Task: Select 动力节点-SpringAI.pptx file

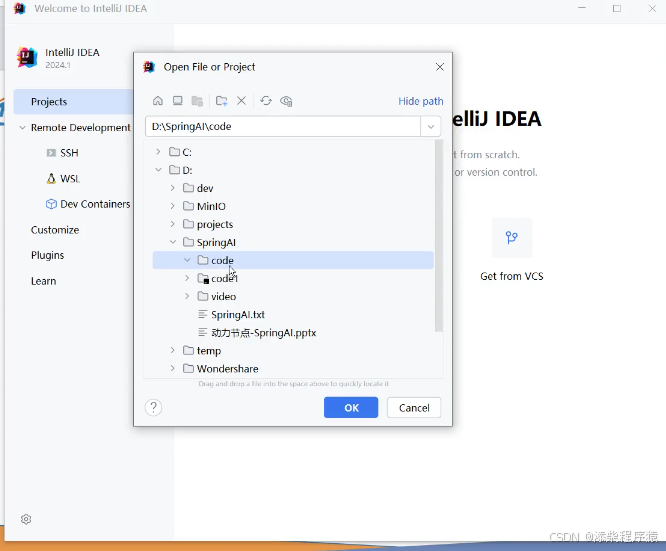Action: [x=263, y=333]
